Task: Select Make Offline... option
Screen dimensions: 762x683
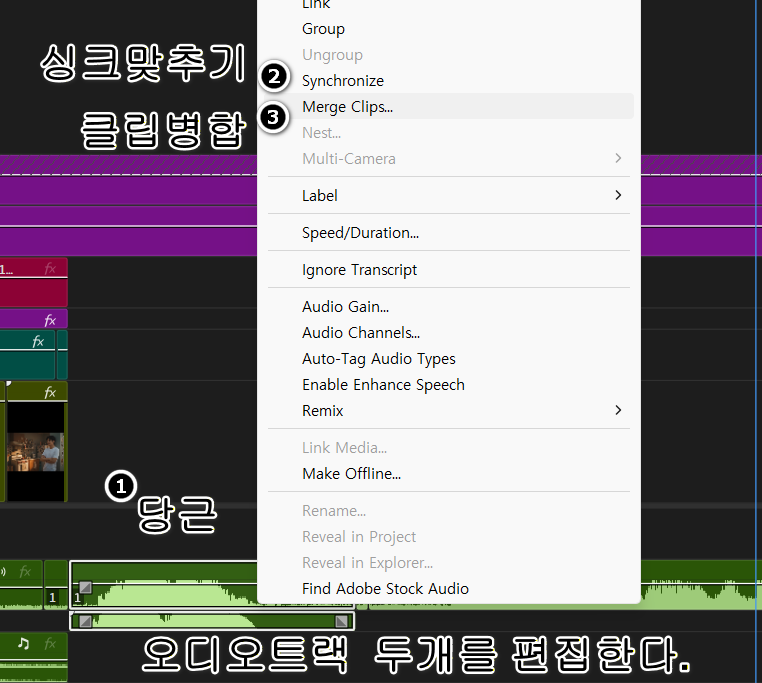Action: [351, 474]
